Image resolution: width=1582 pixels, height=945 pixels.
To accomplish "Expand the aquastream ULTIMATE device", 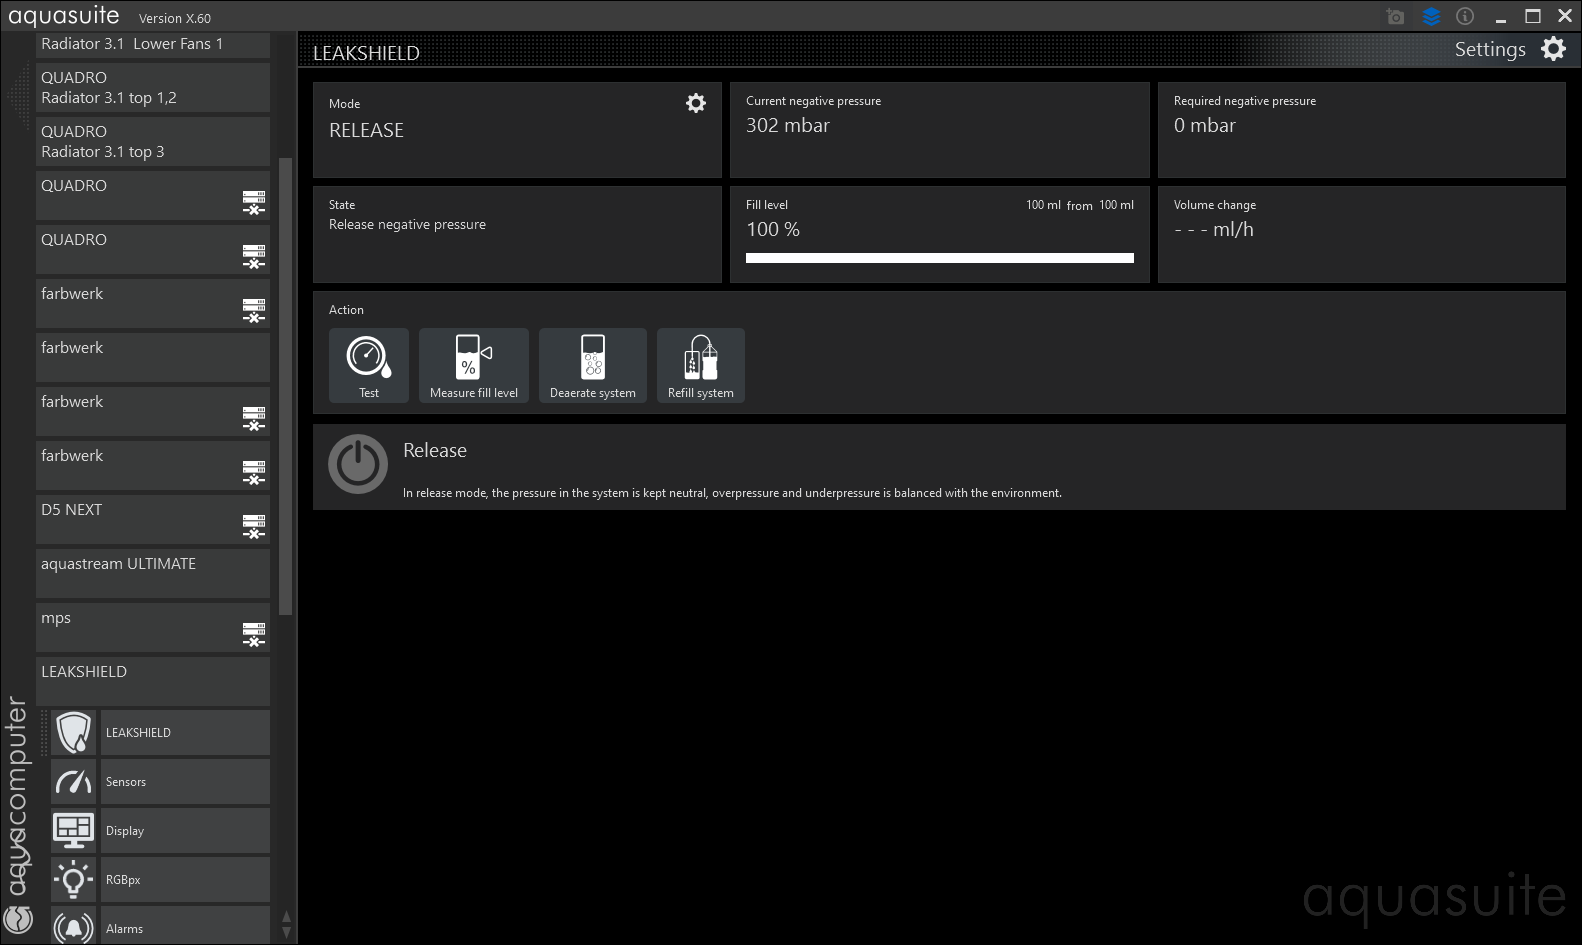I will tap(153, 573).
